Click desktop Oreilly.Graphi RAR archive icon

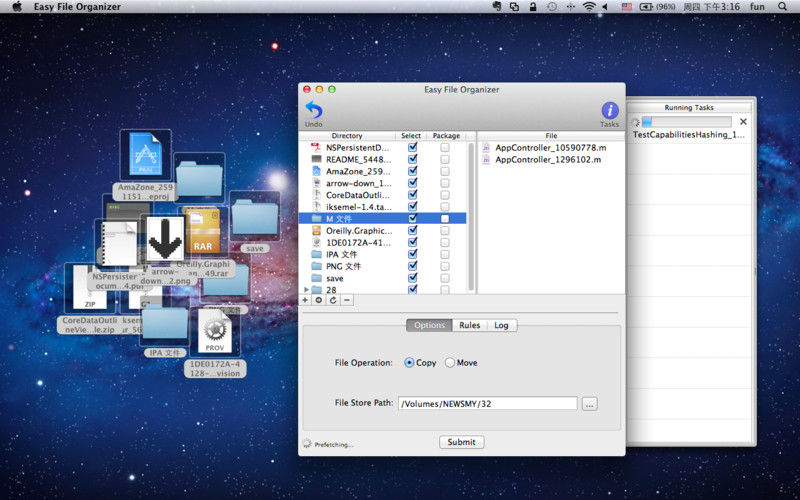click(x=203, y=231)
